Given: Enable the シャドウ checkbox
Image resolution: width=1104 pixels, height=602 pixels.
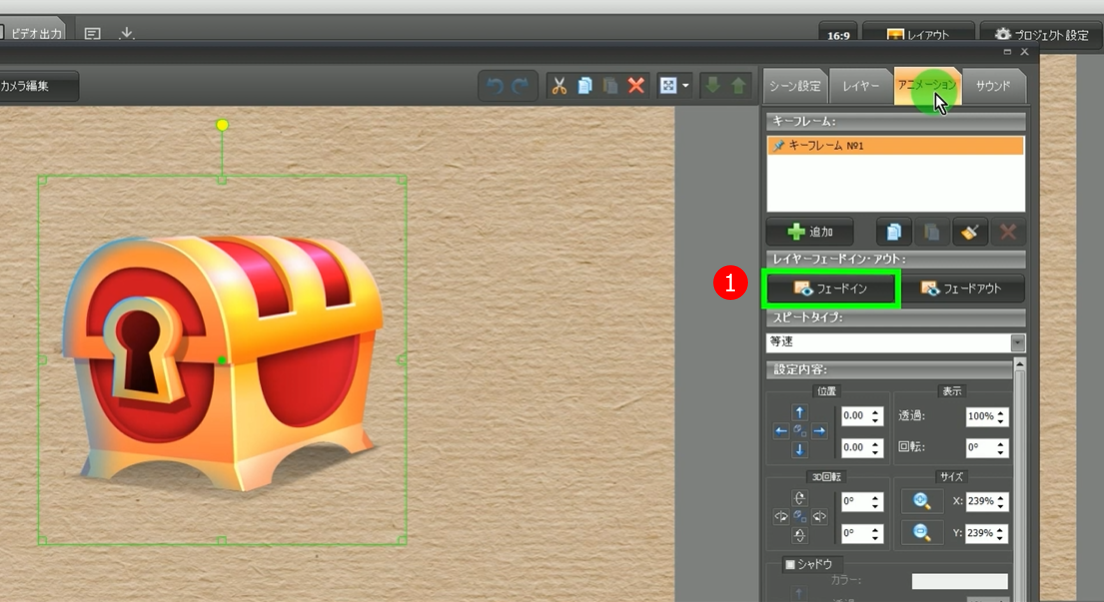Looking at the screenshot, I should pyautogui.click(x=790, y=565).
